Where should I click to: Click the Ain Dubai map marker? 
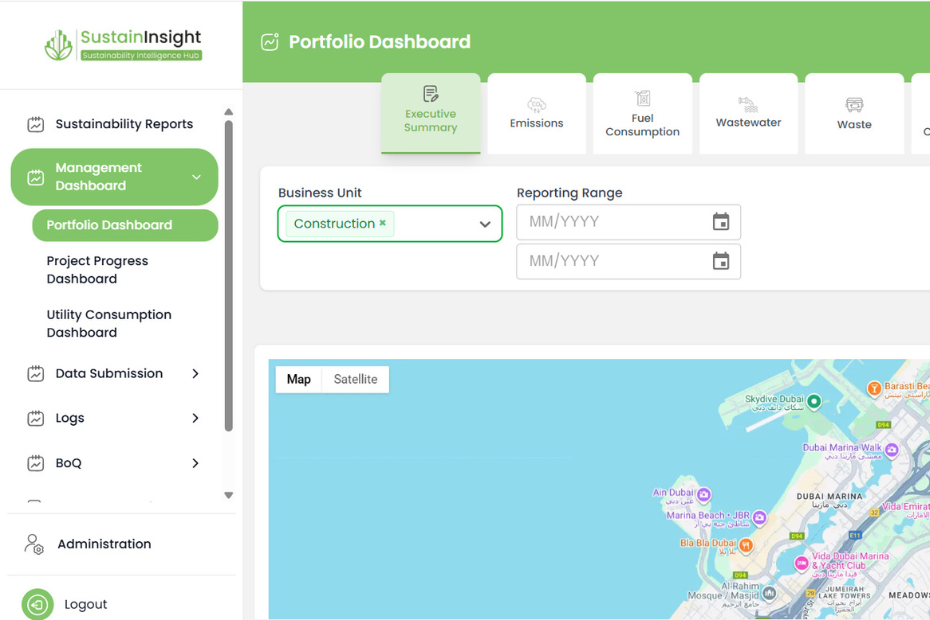point(704,494)
